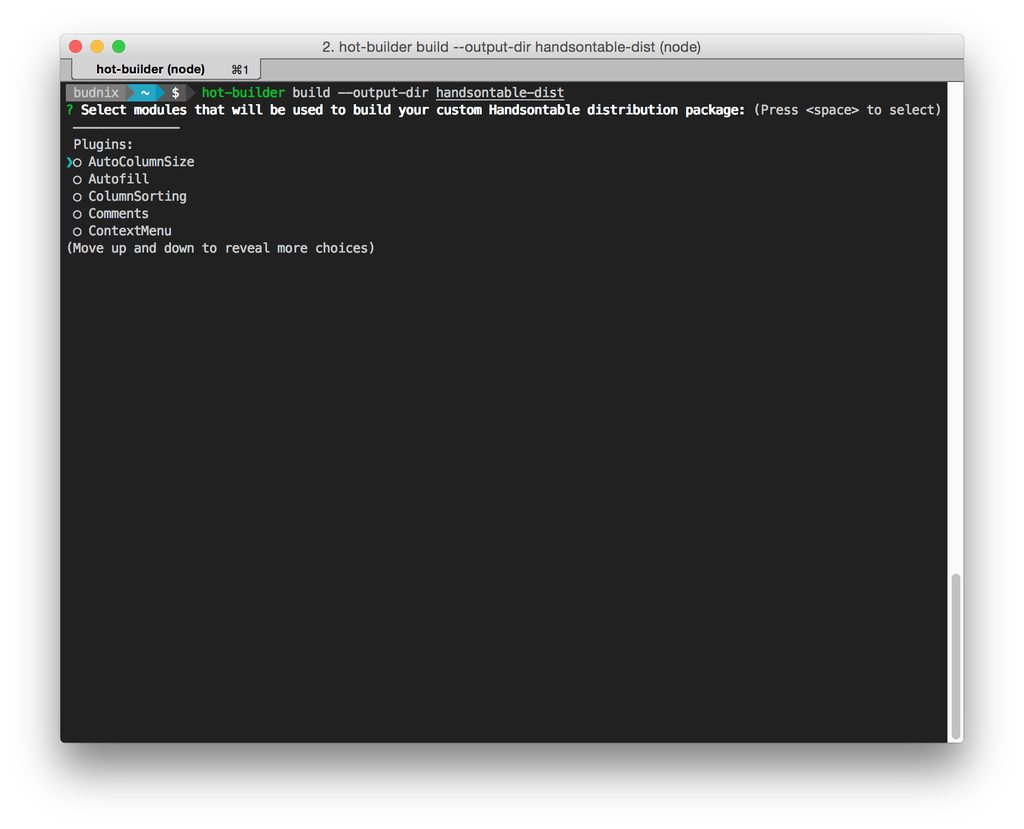Click the Comments text label
The width and height of the screenshot is (1024, 829).
[x=118, y=214]
